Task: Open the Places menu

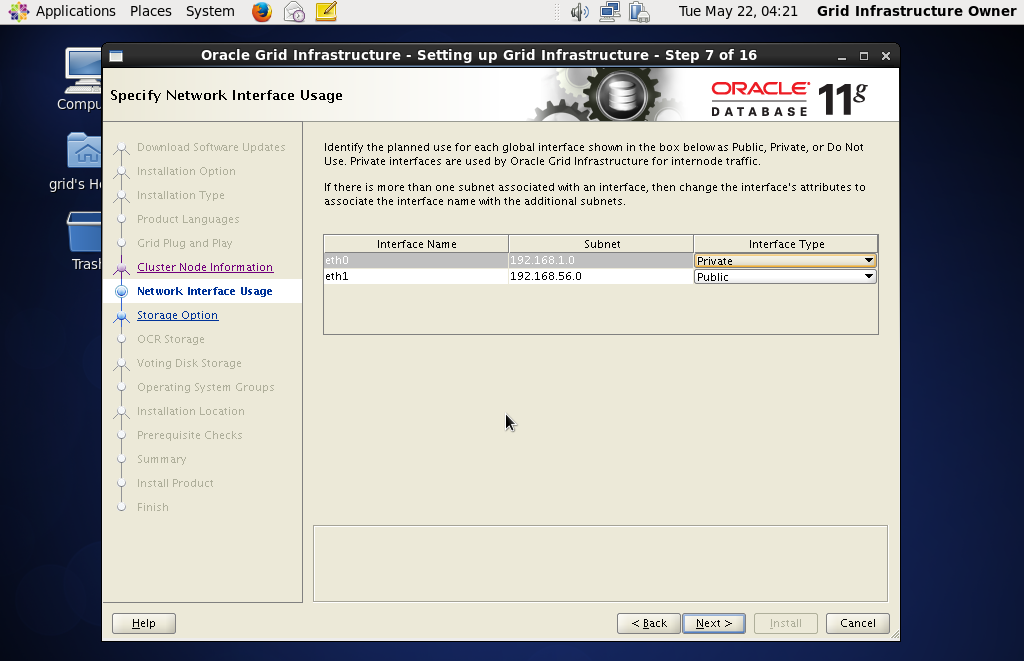Action: [150, 12]
